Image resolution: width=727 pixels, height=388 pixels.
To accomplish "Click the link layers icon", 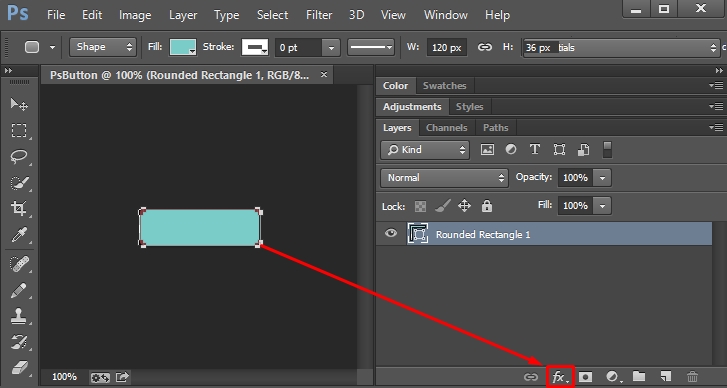I will pyautogui.click(x=531, y=377).
